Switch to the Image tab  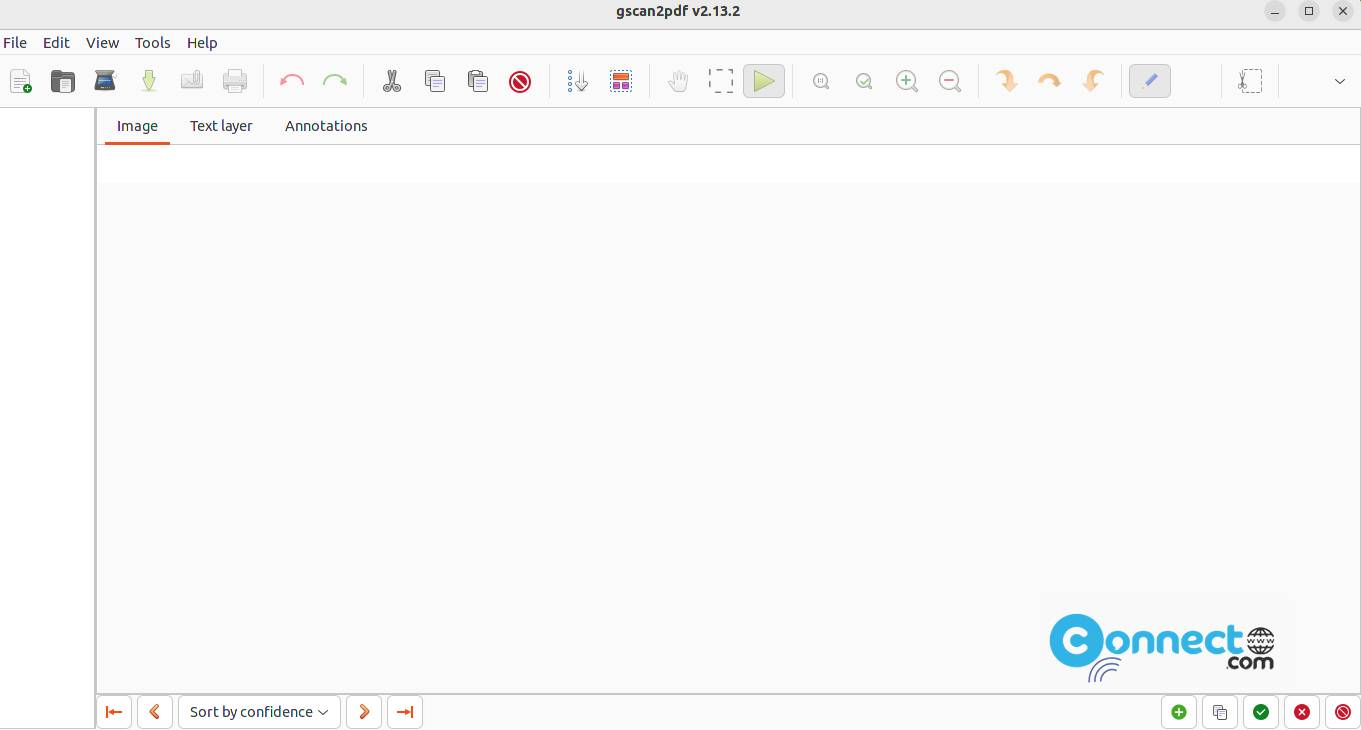pos(137,126)
